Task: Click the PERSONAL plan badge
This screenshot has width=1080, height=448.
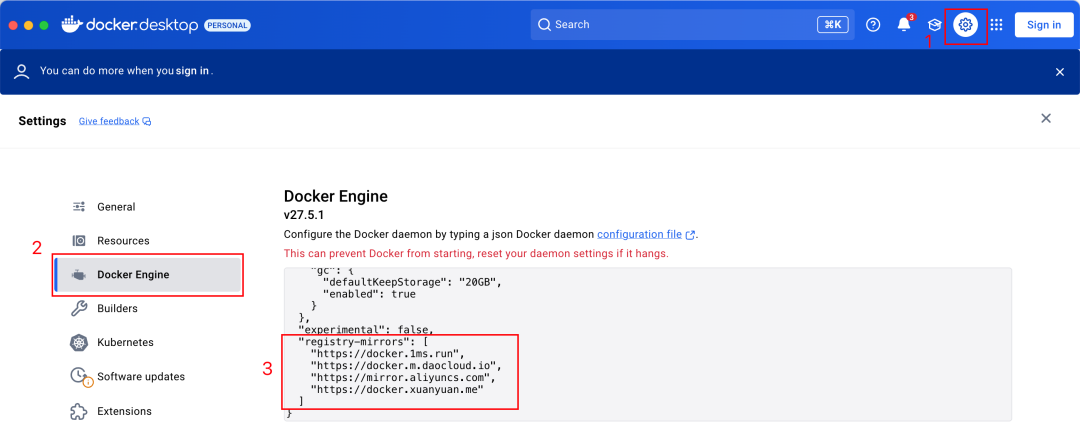Action: [227, 26]
